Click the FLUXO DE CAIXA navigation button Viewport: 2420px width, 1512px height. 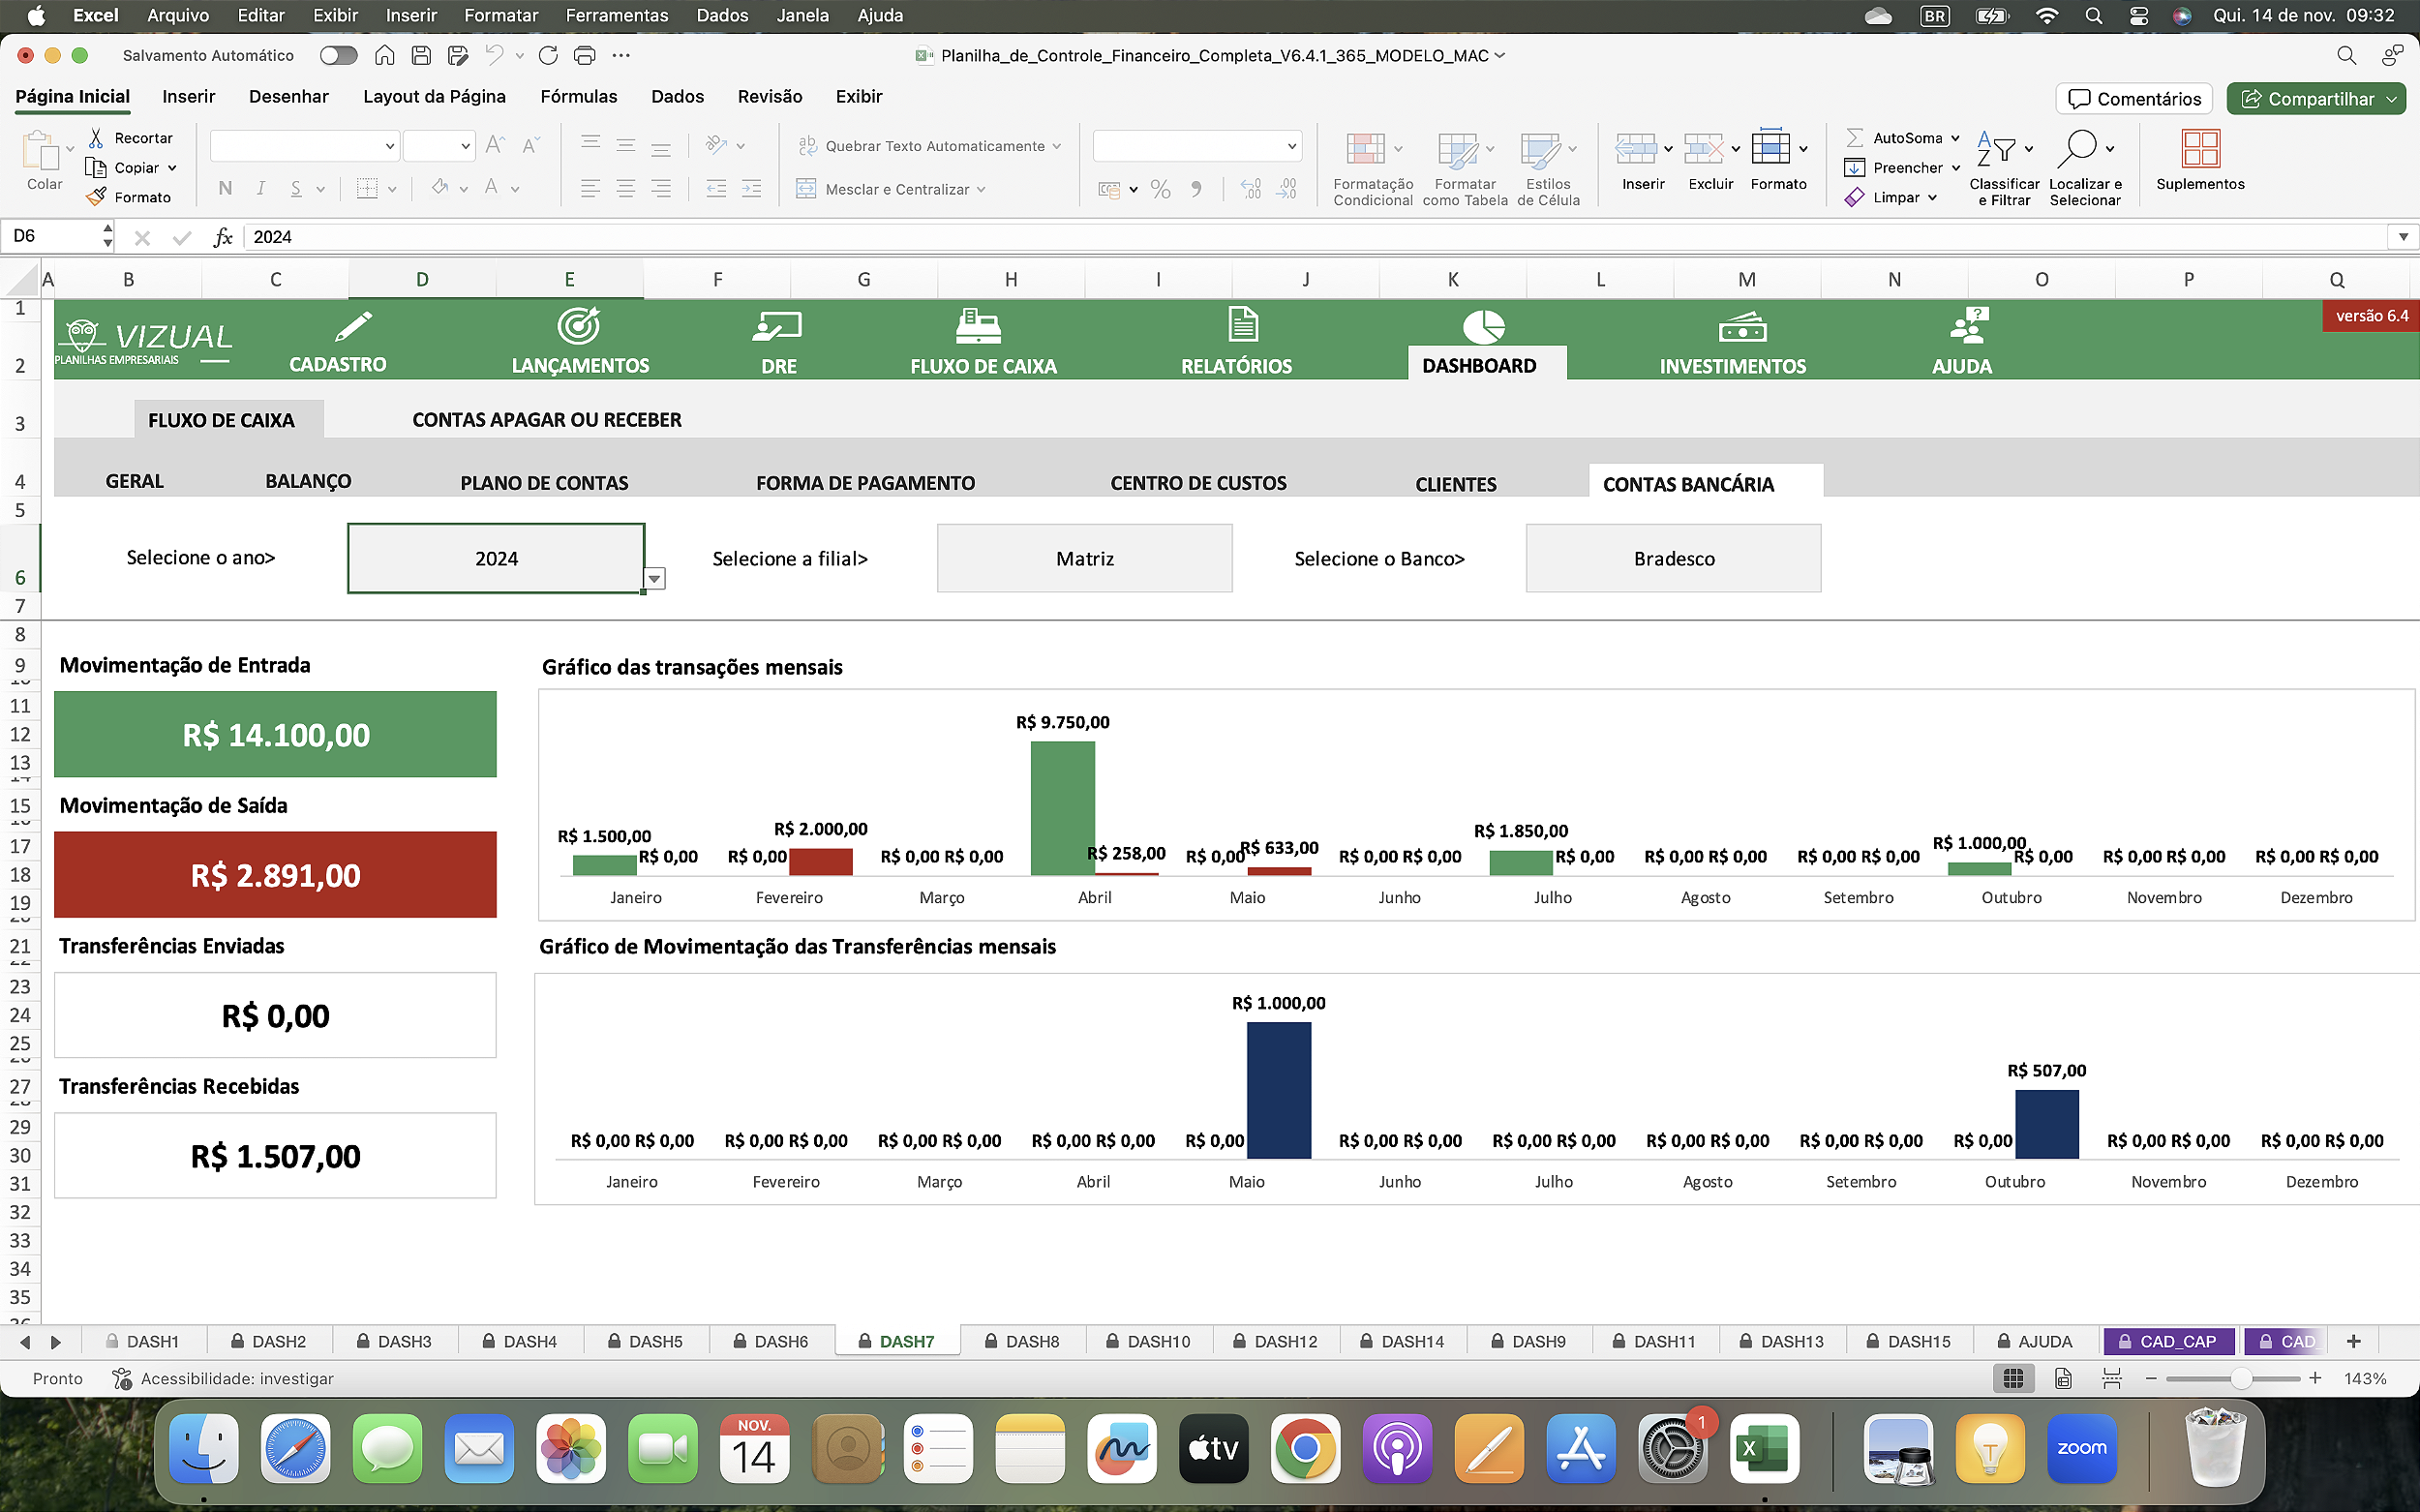coord(983,342)
